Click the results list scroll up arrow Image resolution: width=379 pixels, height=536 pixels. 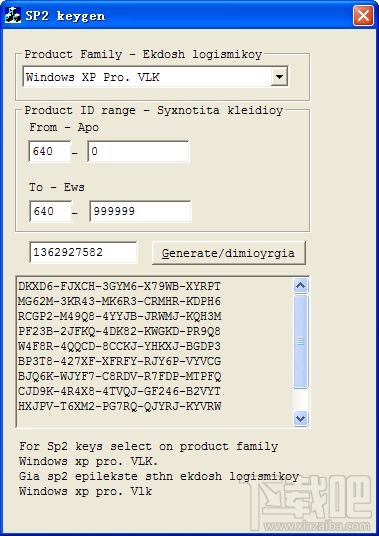301,286
